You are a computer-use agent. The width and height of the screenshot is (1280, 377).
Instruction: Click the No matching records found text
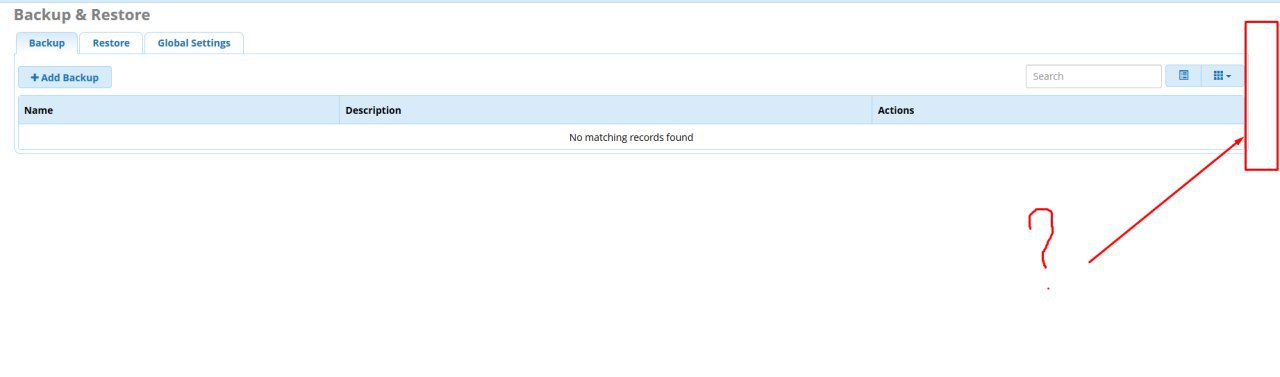[631, 137]
